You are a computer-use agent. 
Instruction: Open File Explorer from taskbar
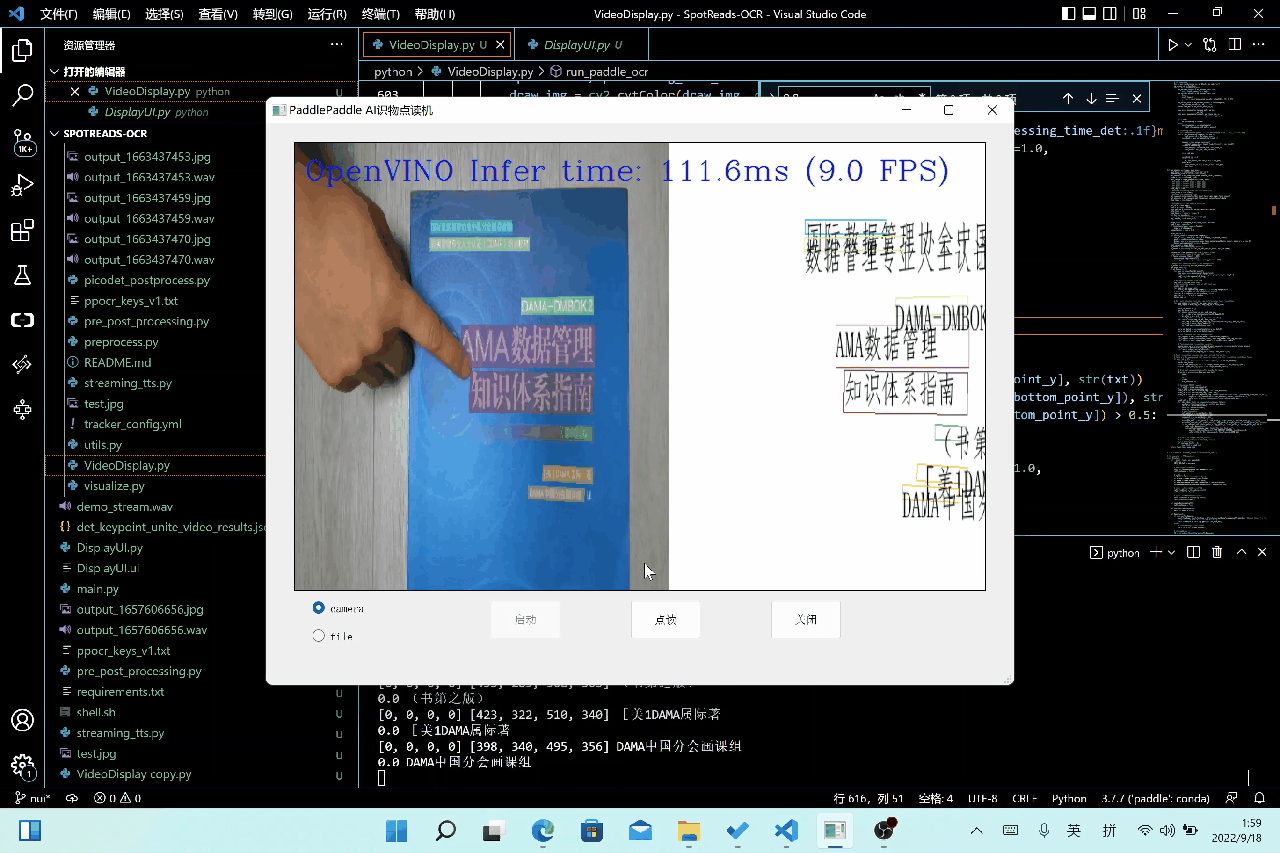tap(689, 830)
